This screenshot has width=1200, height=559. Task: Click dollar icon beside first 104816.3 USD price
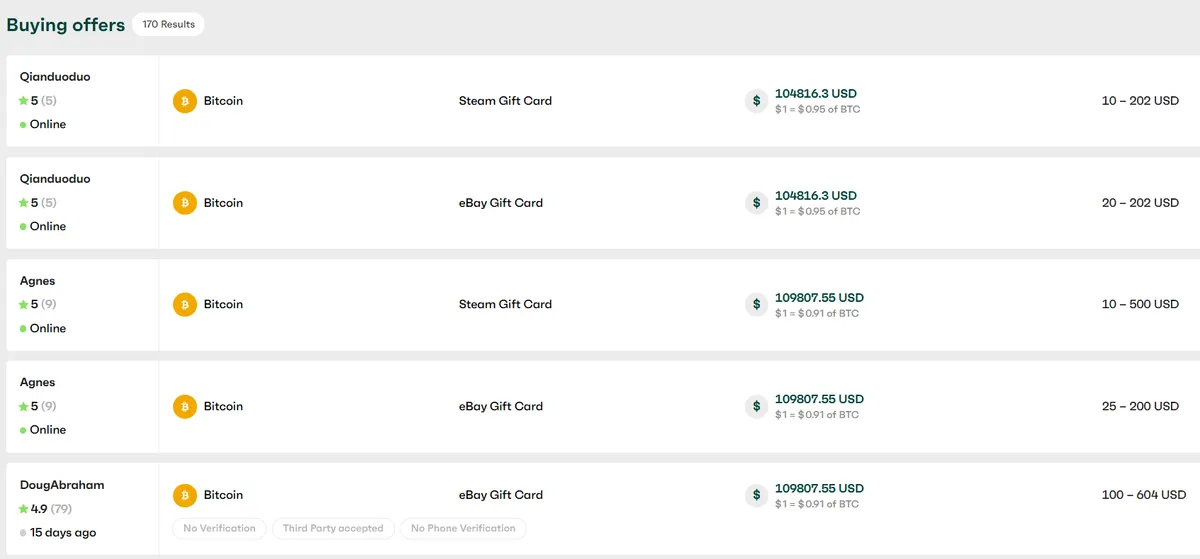coord(756,101)
